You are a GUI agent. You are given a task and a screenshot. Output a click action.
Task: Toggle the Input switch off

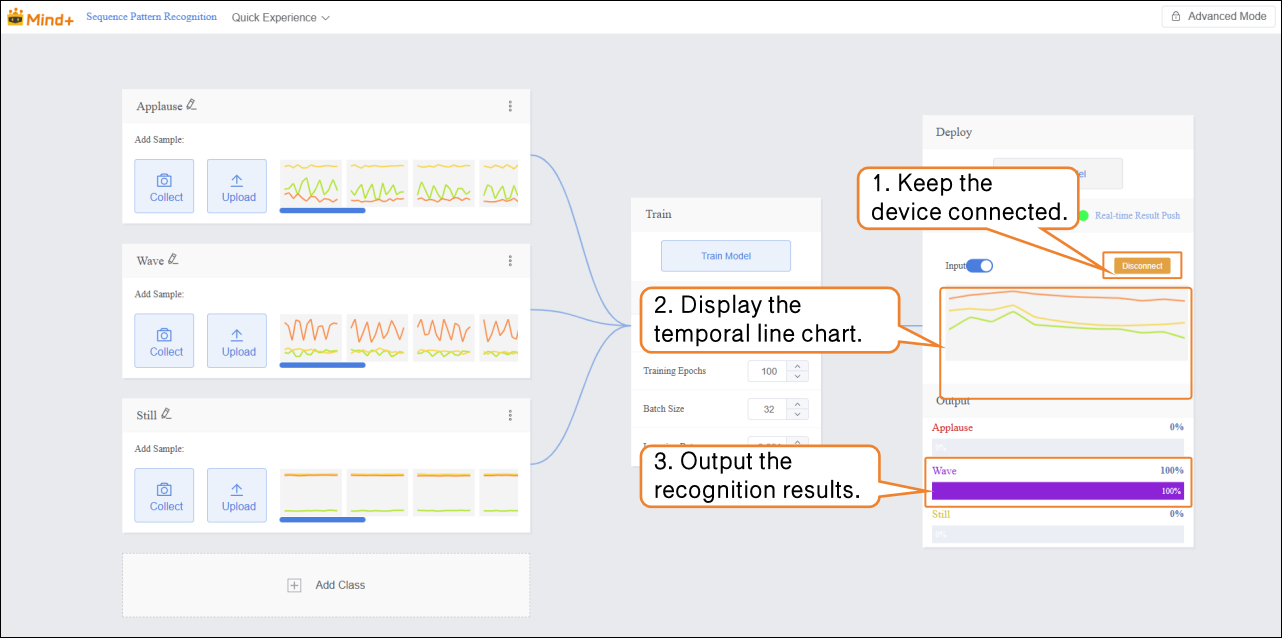[979, 266]
